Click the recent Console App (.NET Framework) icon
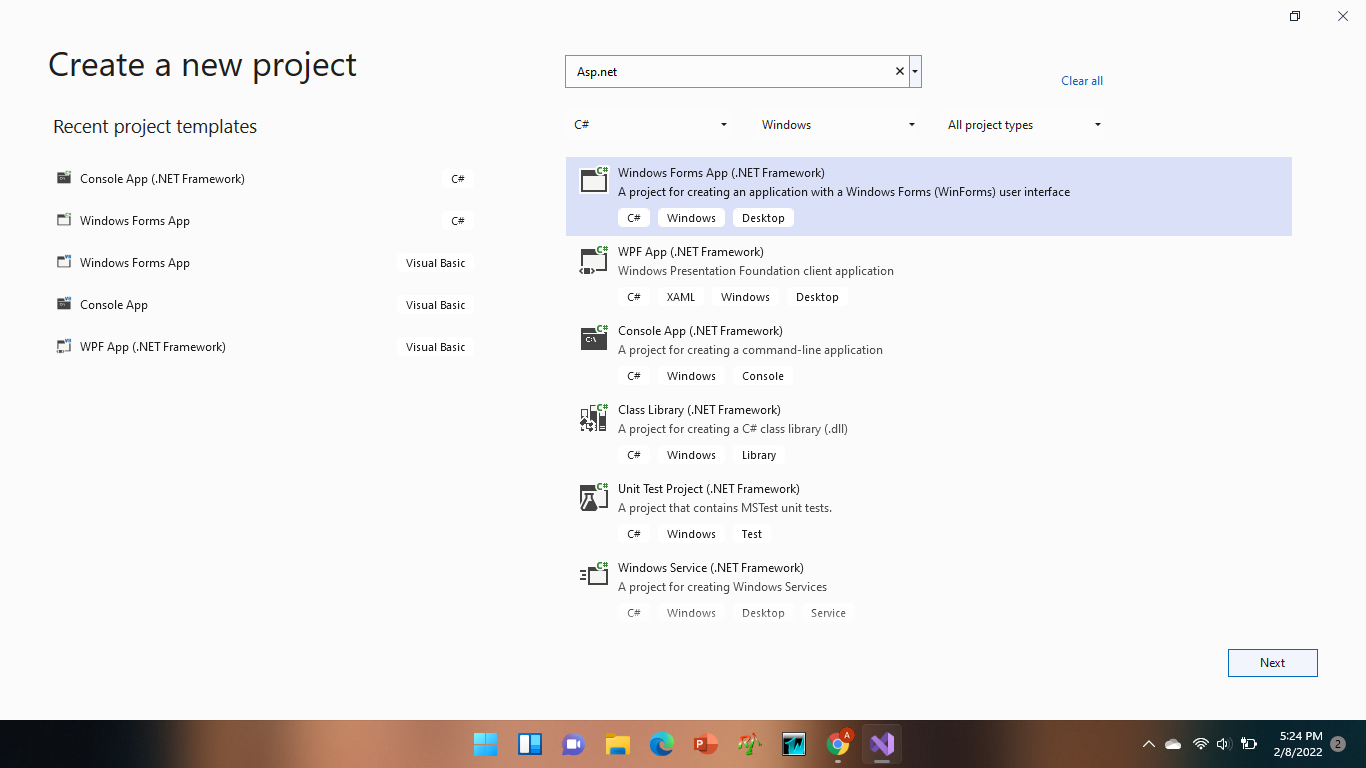1366x768 pixels. tap(64, 178)
